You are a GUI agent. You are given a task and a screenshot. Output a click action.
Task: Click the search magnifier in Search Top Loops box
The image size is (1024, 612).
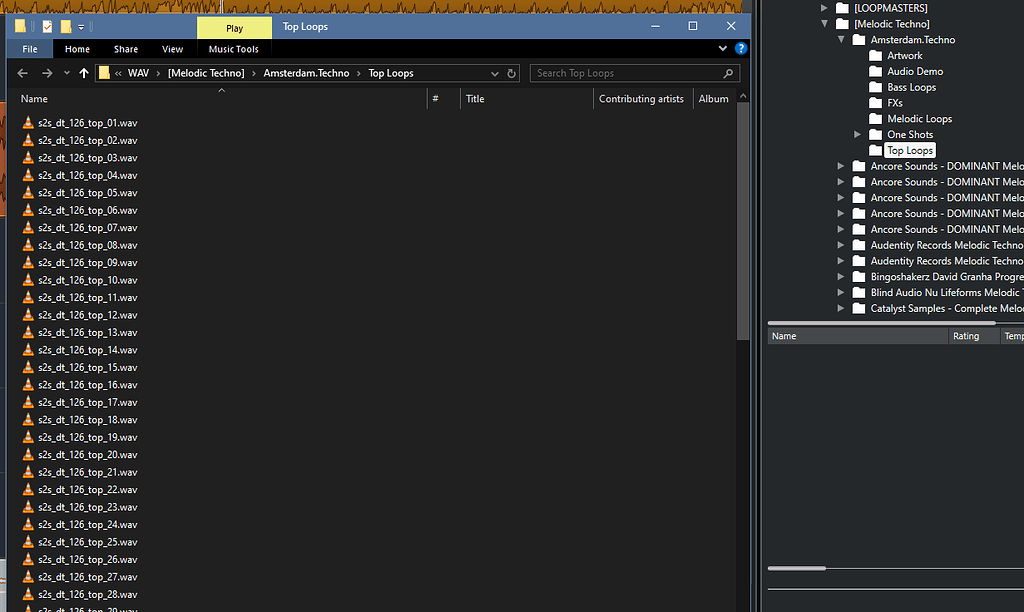coord(728,73)
